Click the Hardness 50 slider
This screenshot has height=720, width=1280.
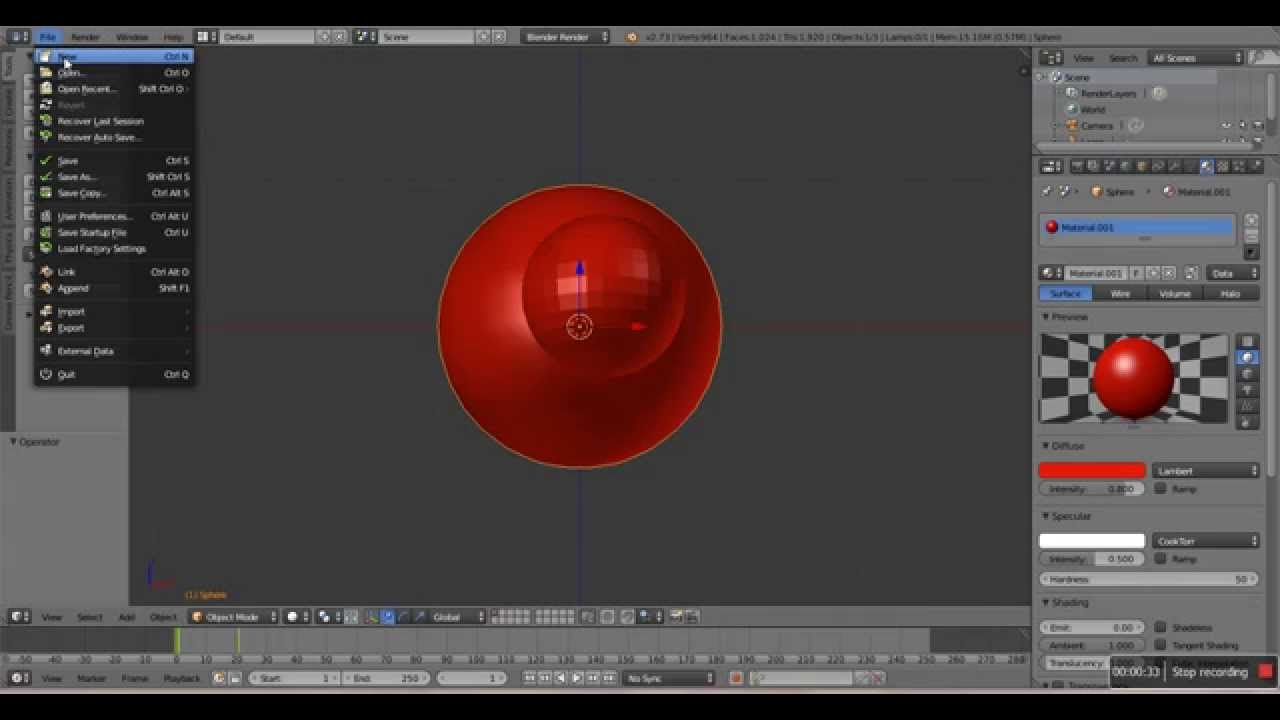[x=1149, y=580]
